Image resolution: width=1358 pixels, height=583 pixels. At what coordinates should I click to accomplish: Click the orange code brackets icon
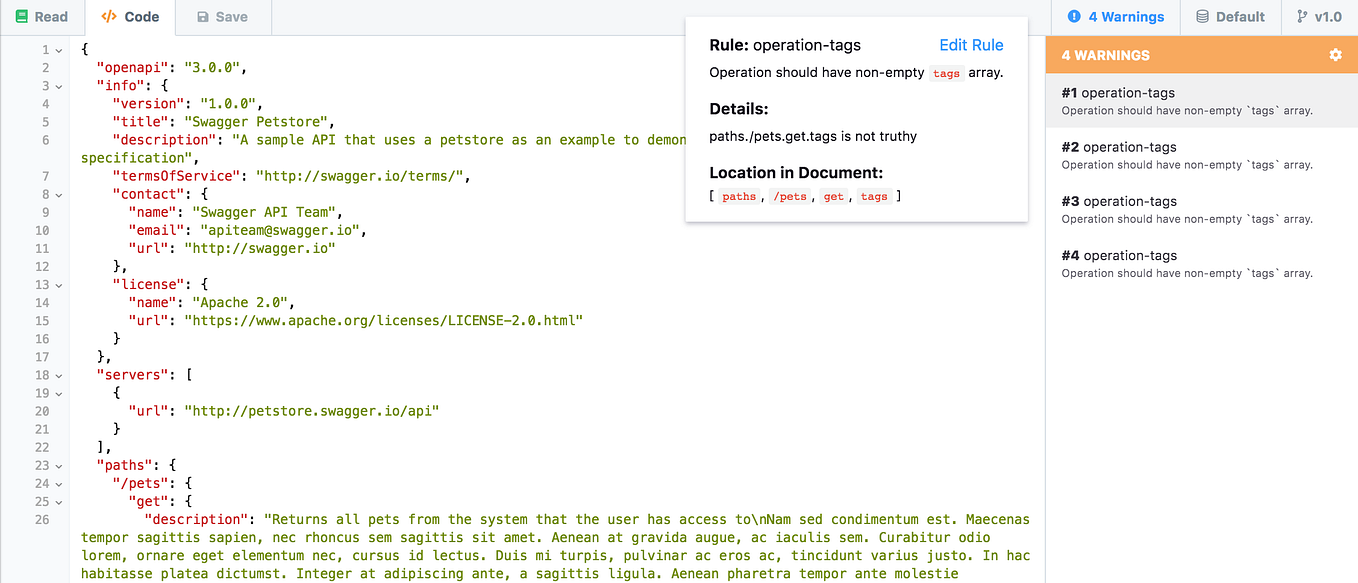click(107, 16)
